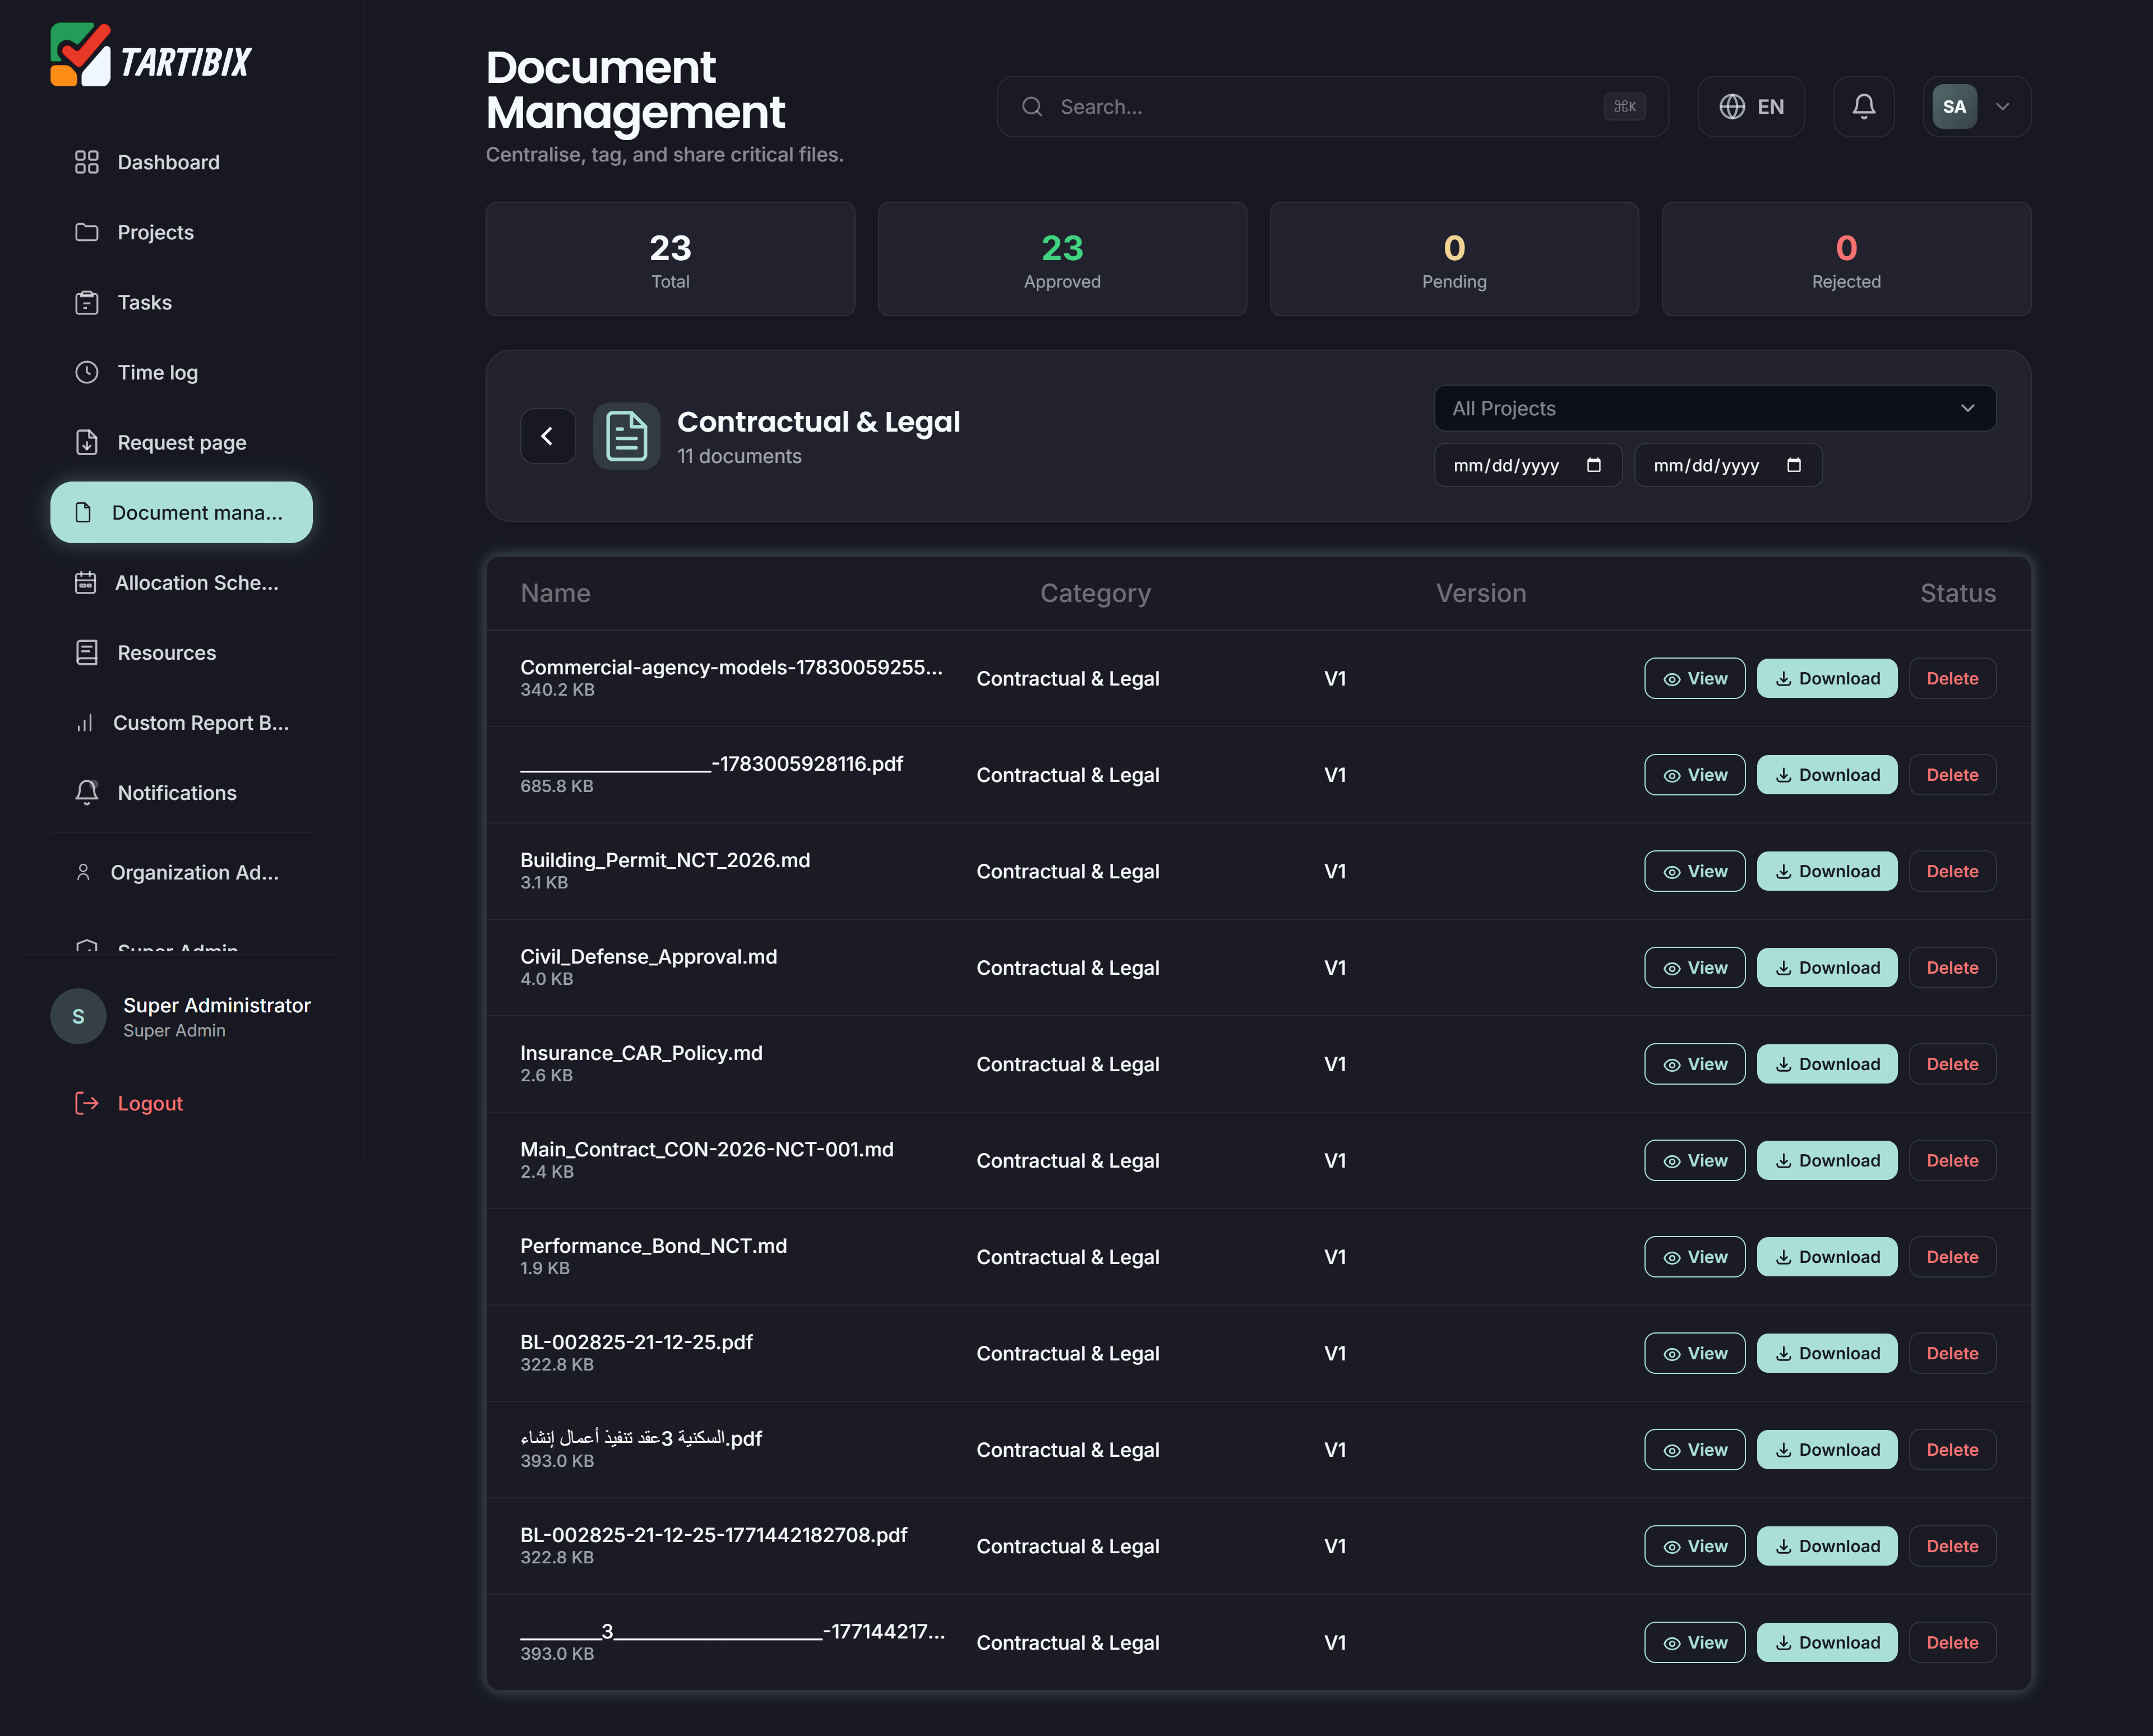View the Commercial-agency-models document
Image resolution: width=2153 pixels, height=1736 pixels.
pyautogui.click(x=1694, y=678)
